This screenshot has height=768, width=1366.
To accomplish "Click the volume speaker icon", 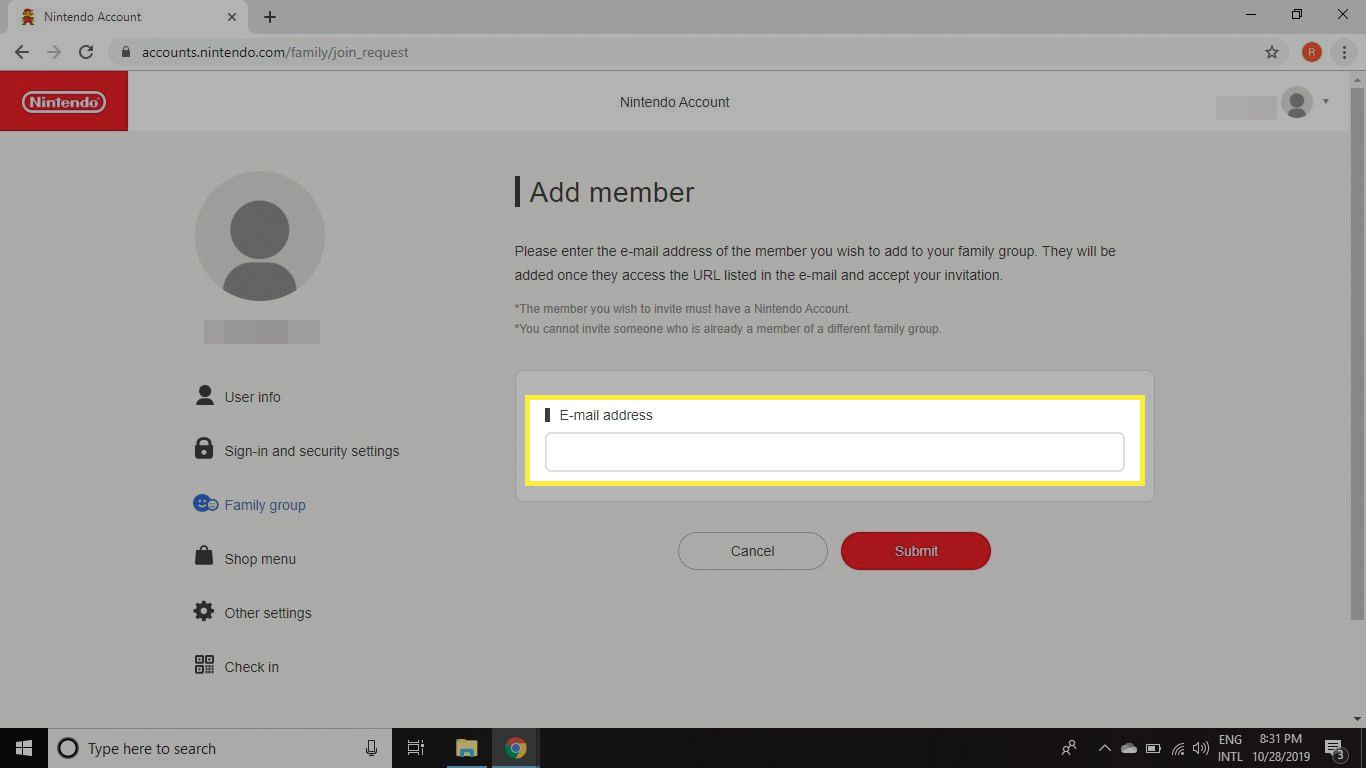I will [1201, 748].
